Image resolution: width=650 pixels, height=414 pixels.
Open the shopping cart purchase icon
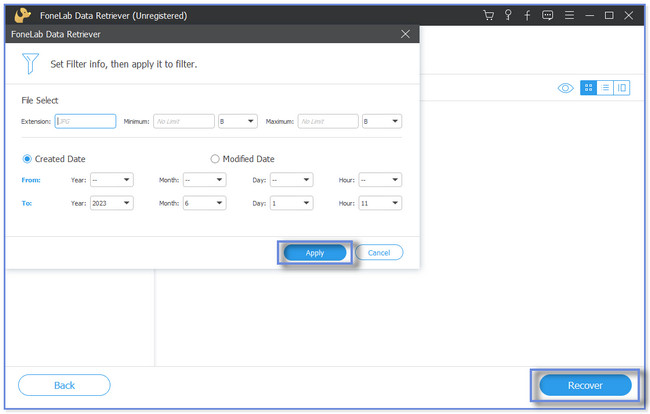[x=489, y=15]
